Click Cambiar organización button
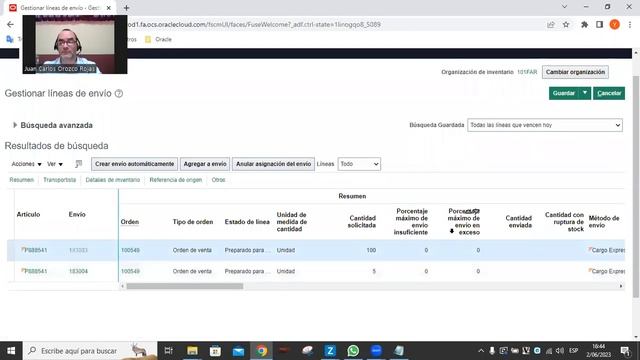 coord(575,72)
